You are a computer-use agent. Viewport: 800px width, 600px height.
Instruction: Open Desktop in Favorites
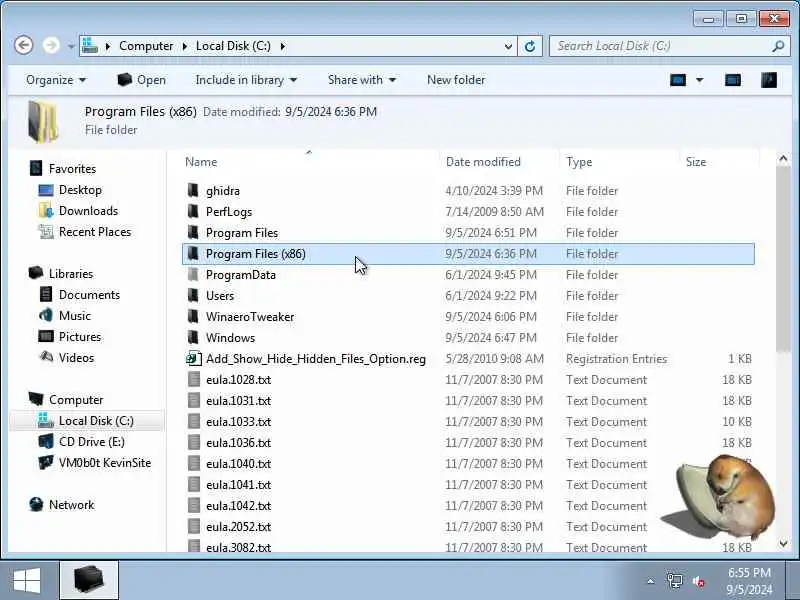pyautogui.click(x=80, y=190)
